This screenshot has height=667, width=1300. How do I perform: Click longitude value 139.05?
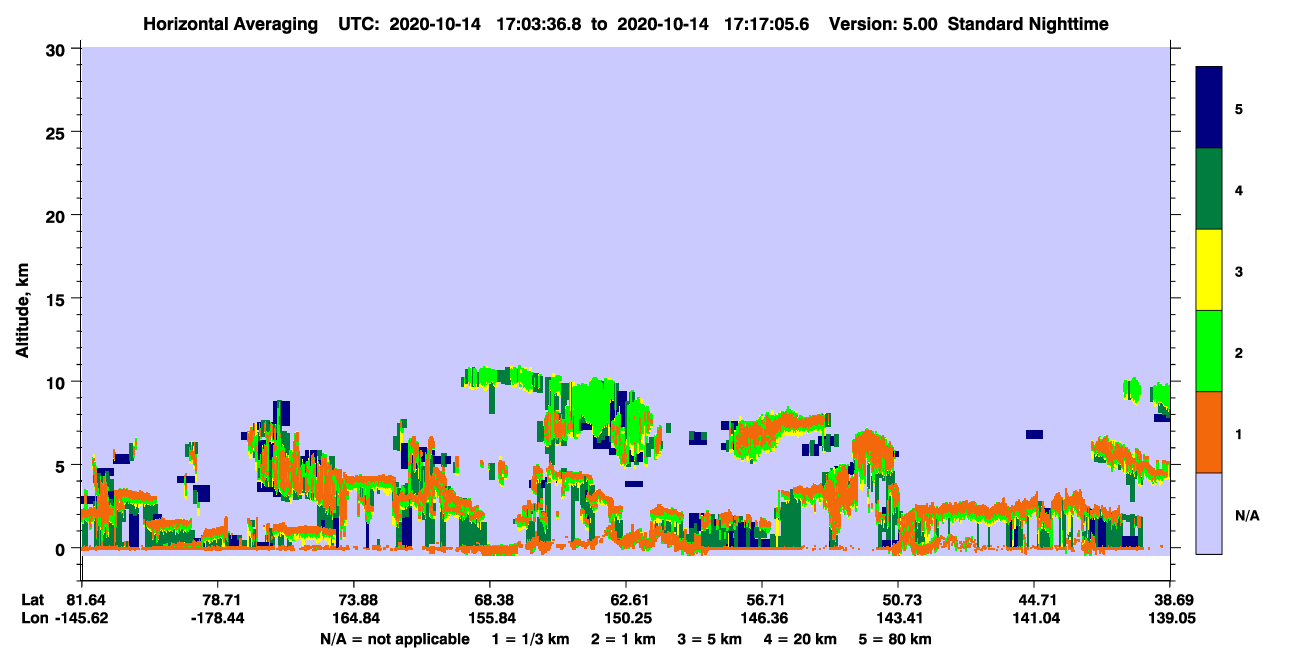[x=1170, y=618]
